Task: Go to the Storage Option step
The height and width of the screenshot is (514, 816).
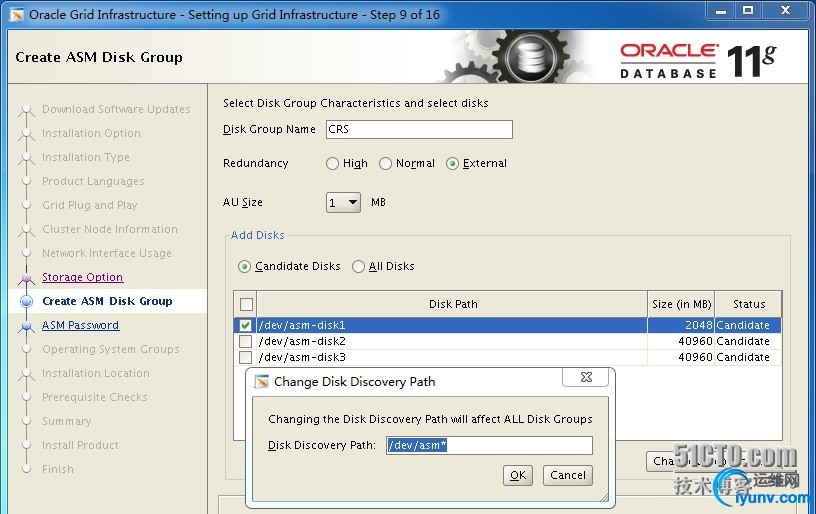Action: coord(83,277)
